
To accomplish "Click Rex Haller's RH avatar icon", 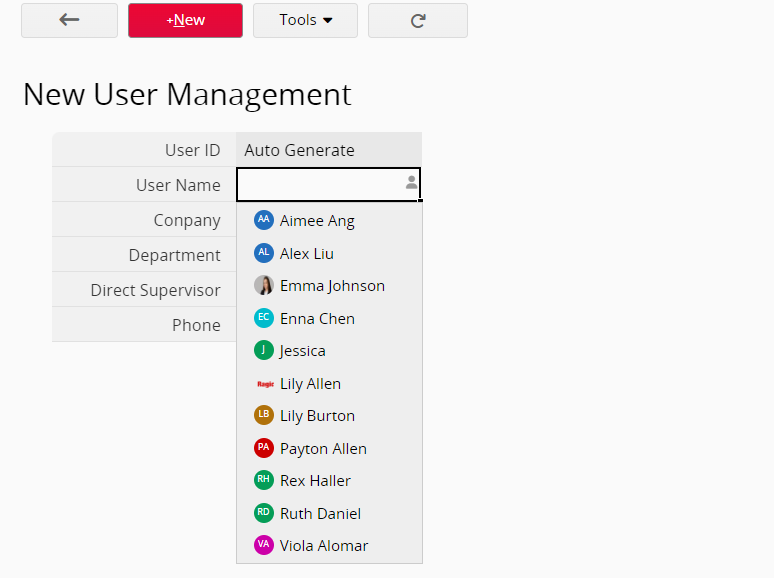I will (x=264, y=480).
